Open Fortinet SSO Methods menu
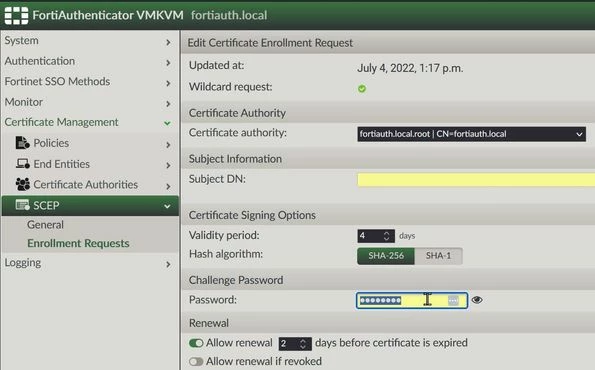 pos(57,81)
